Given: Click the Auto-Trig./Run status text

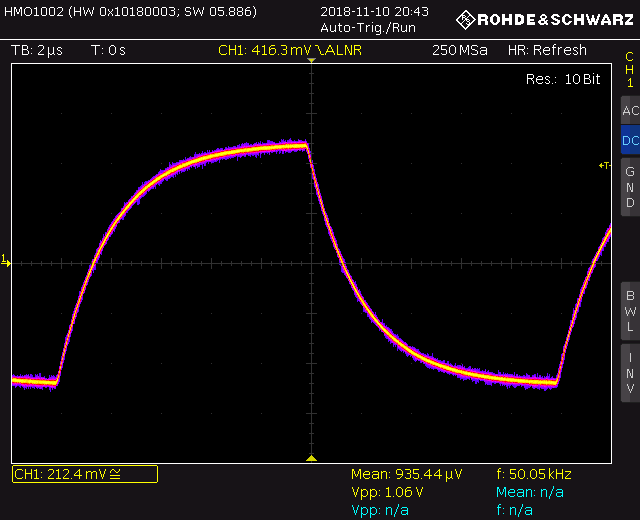Looking at the screenshot, I should coord(368,28).
